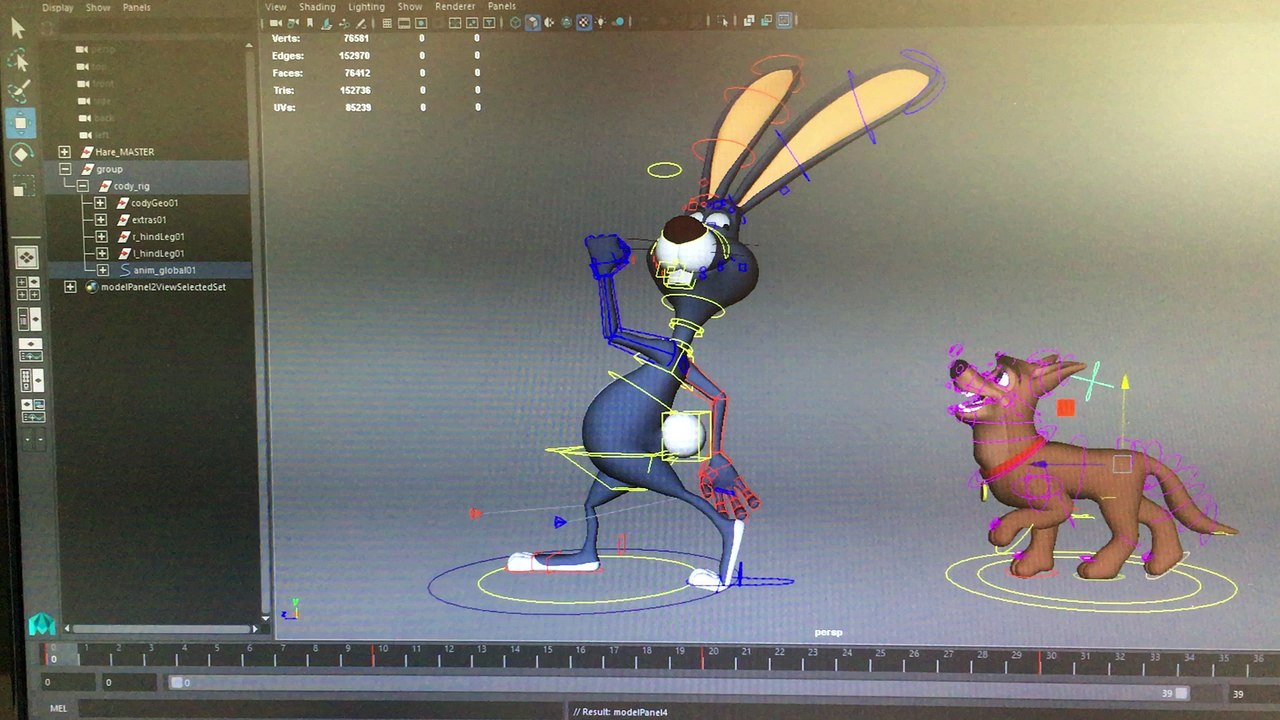Viewport: 1280px width, 720px height.
Task: Open the viewport View menu
Action: click(x=276, y=6)
